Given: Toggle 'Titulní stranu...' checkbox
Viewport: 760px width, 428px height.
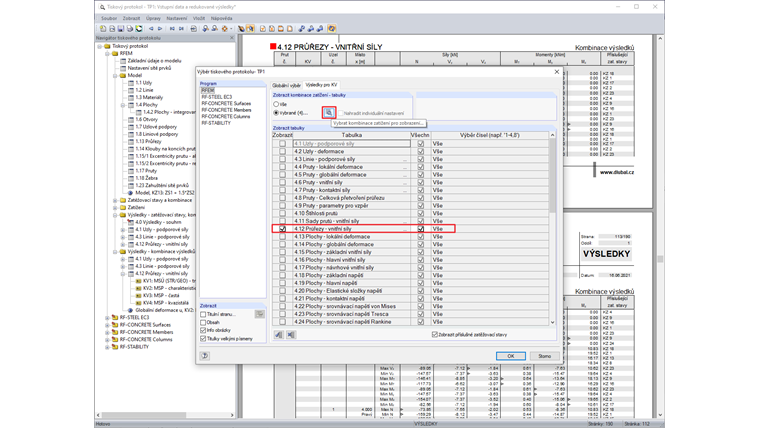Looking at the screenshot, I should coord(203,315).
